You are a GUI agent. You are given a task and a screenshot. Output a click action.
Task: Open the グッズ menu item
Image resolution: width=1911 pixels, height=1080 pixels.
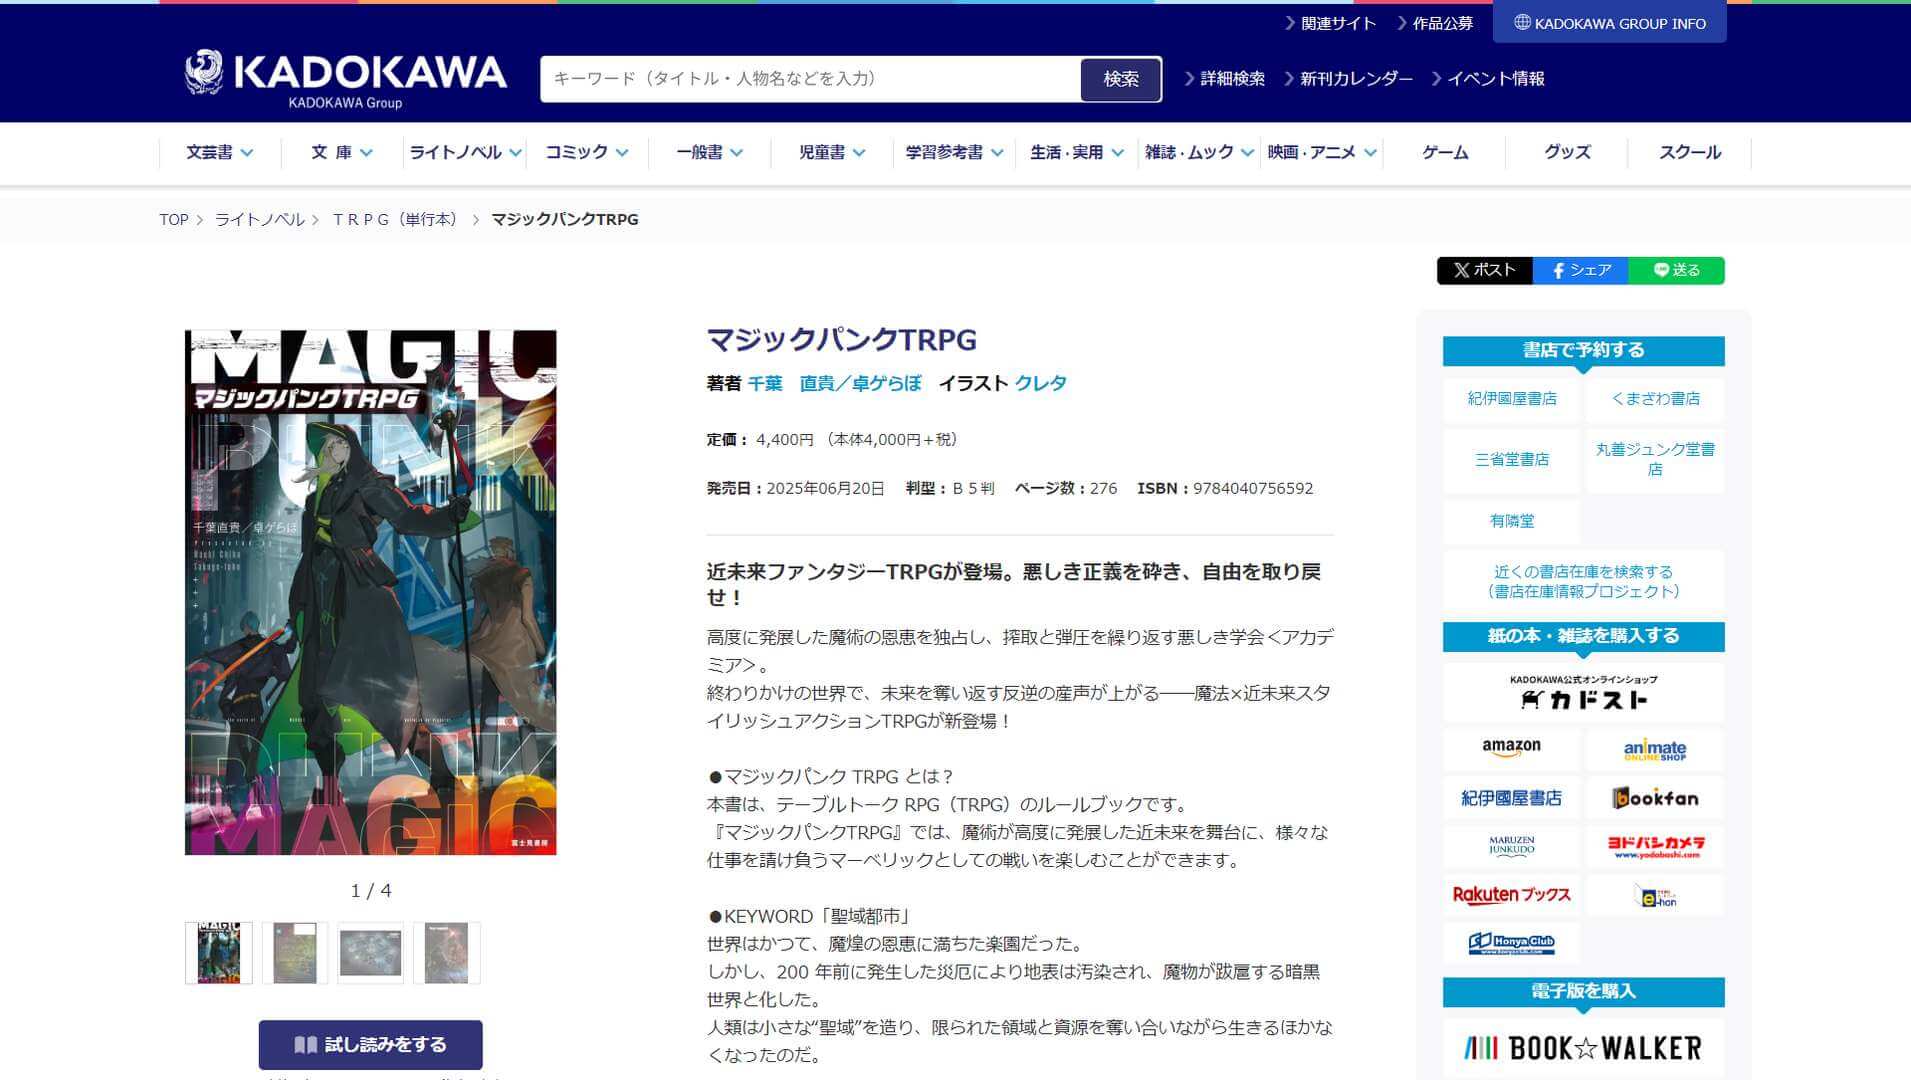[x=1567, y=152]
